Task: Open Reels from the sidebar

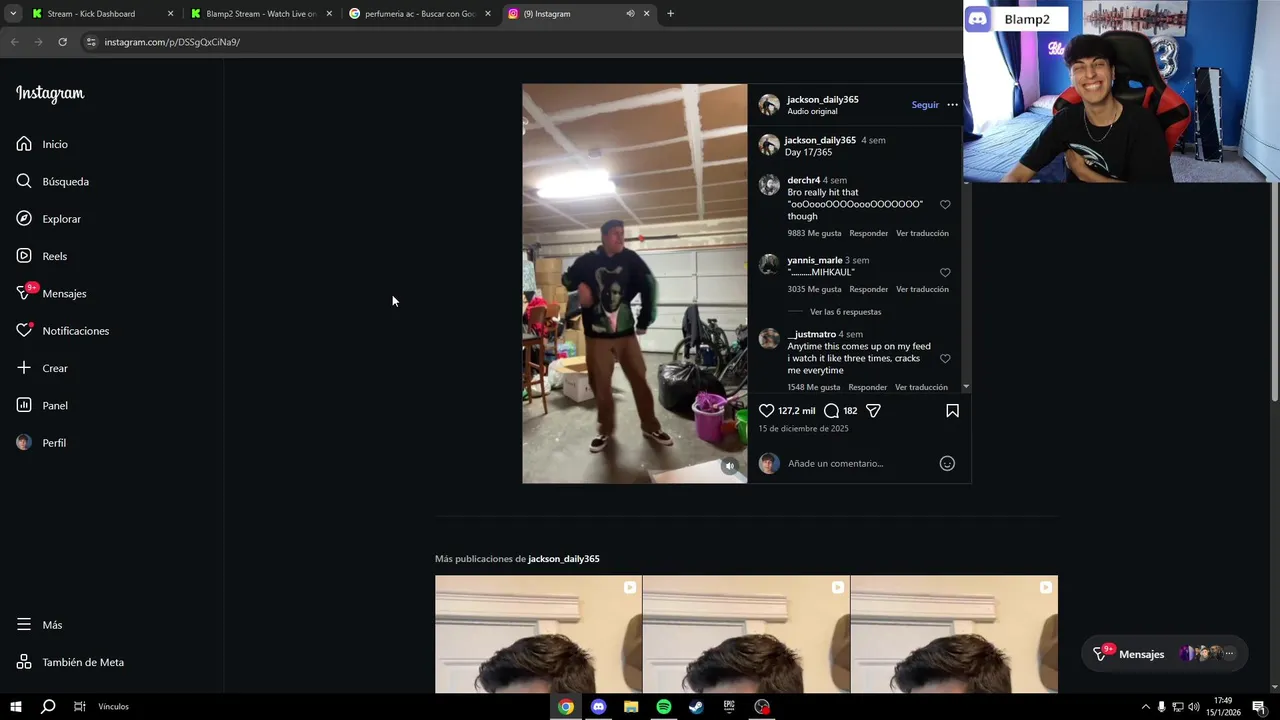Action: (42, 256)
